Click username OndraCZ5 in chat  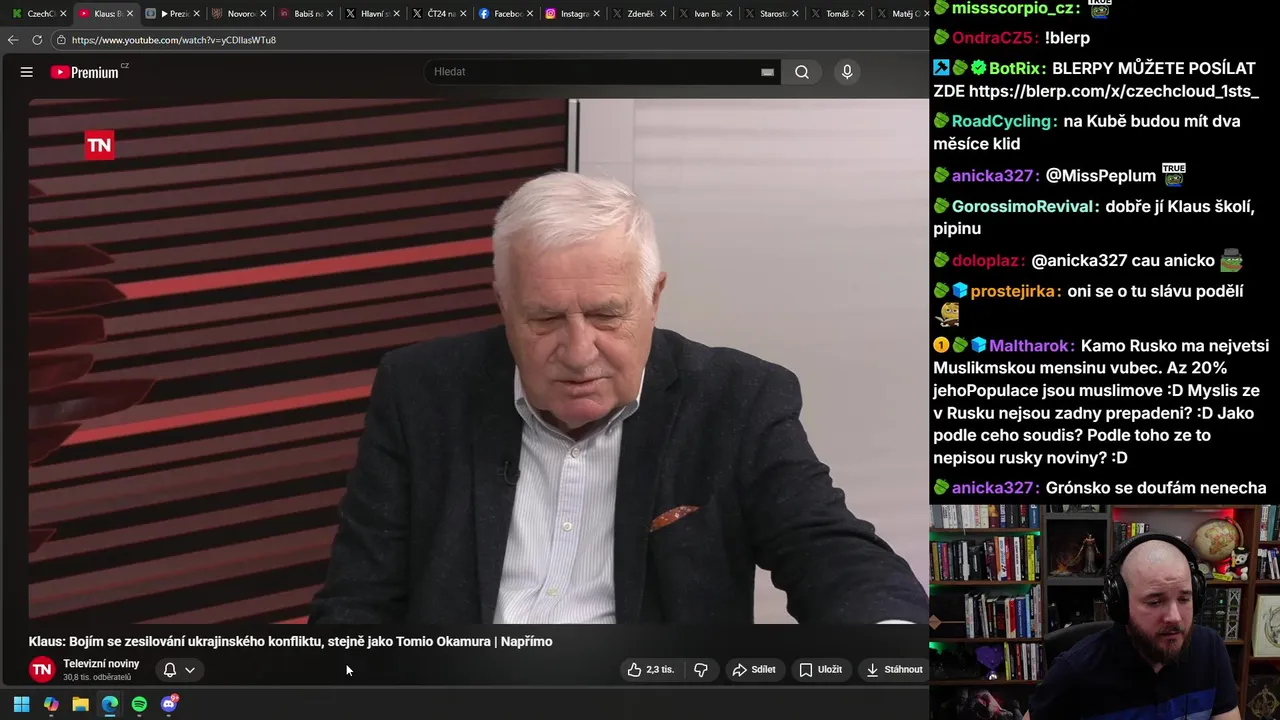(x=995, y=38)
